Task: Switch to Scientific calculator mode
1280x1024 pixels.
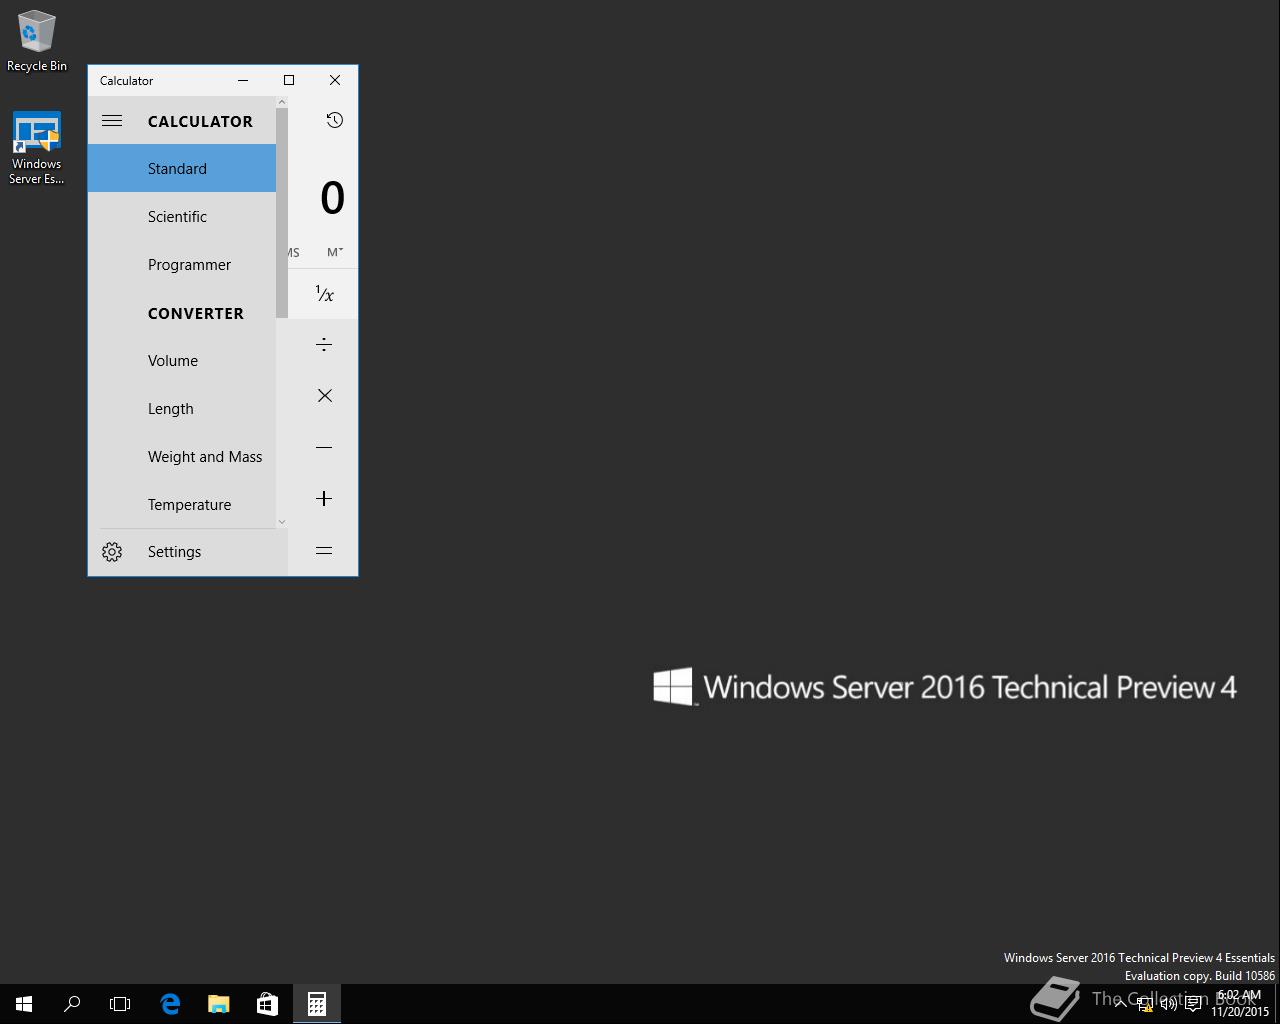Action: pyautogui.click(x=182, y=216)
